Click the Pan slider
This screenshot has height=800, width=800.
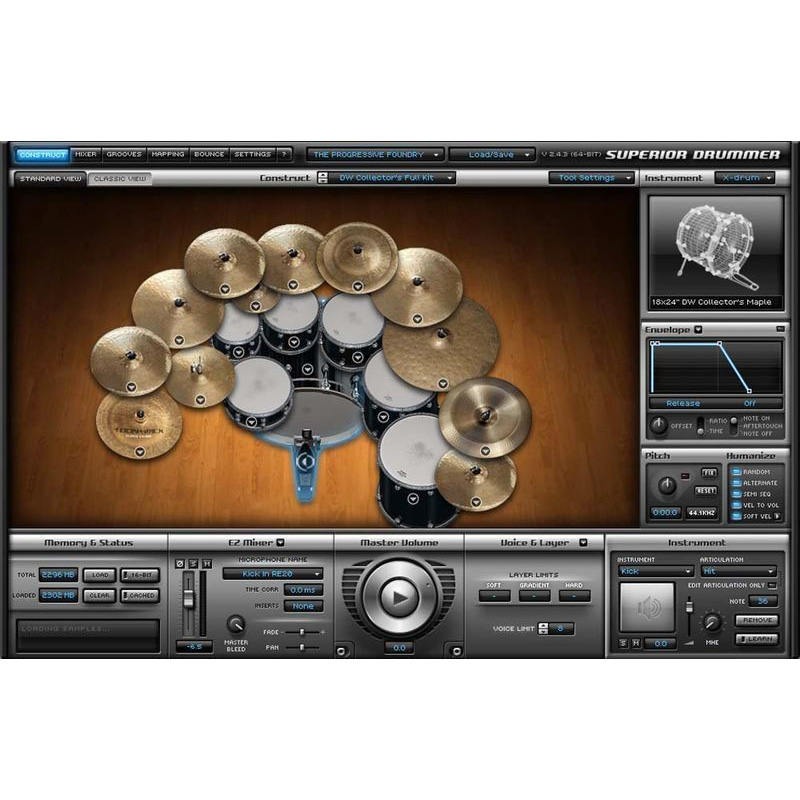tap(303, 647)
